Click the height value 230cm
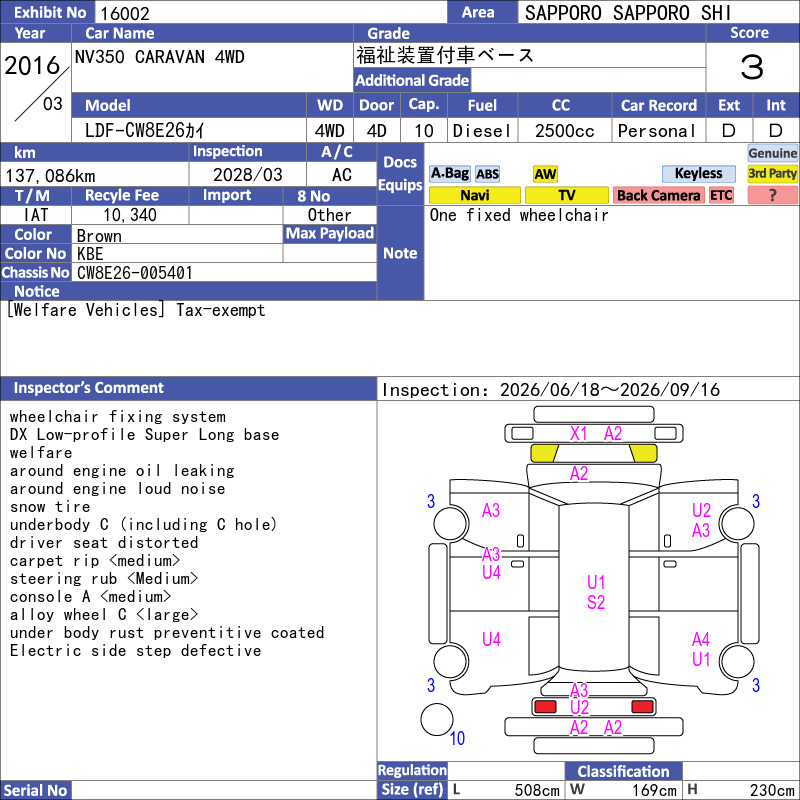 tap(772, 790)
